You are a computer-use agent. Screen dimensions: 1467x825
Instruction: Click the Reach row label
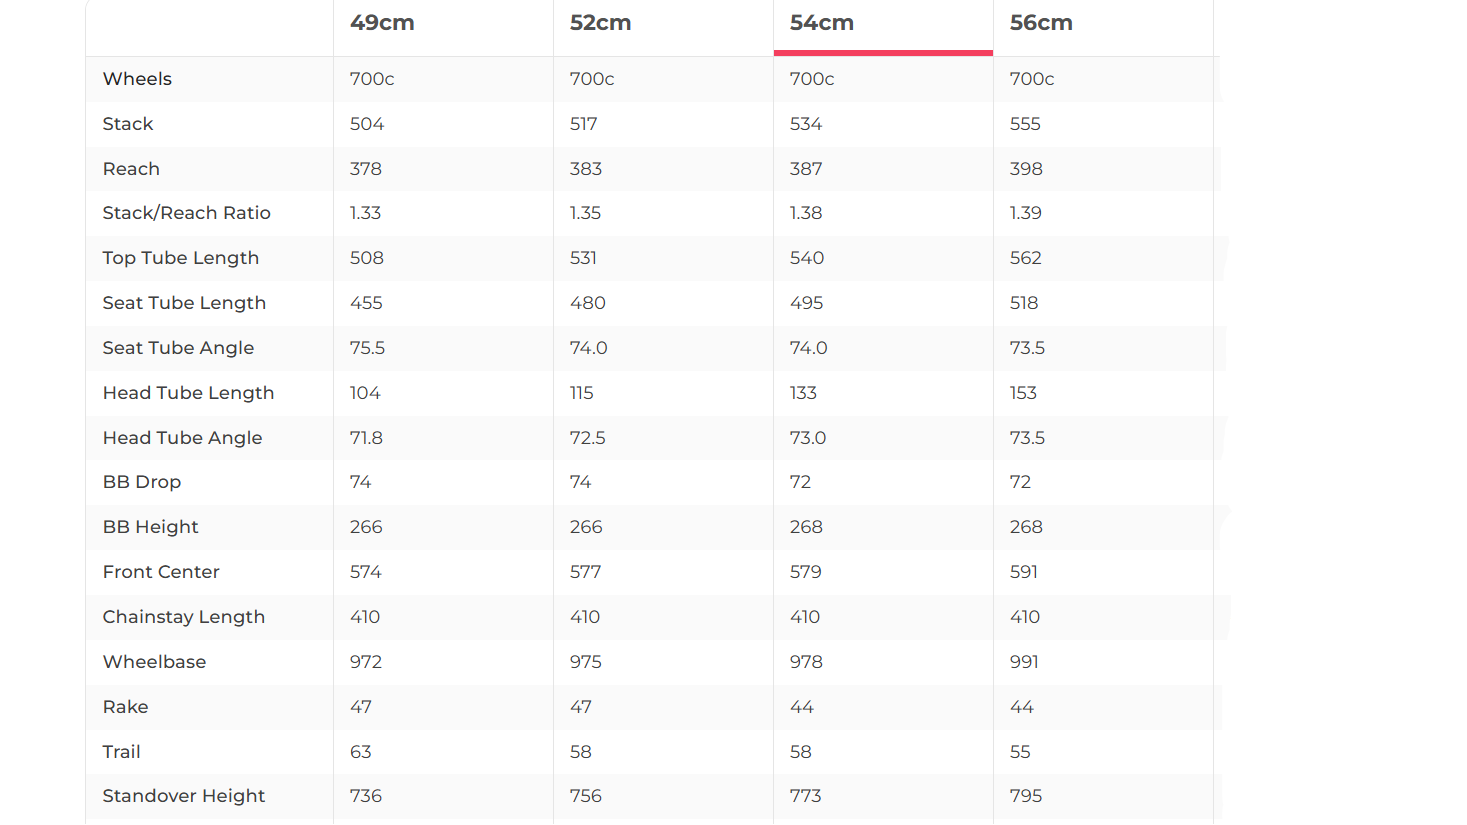pos(131,169)
